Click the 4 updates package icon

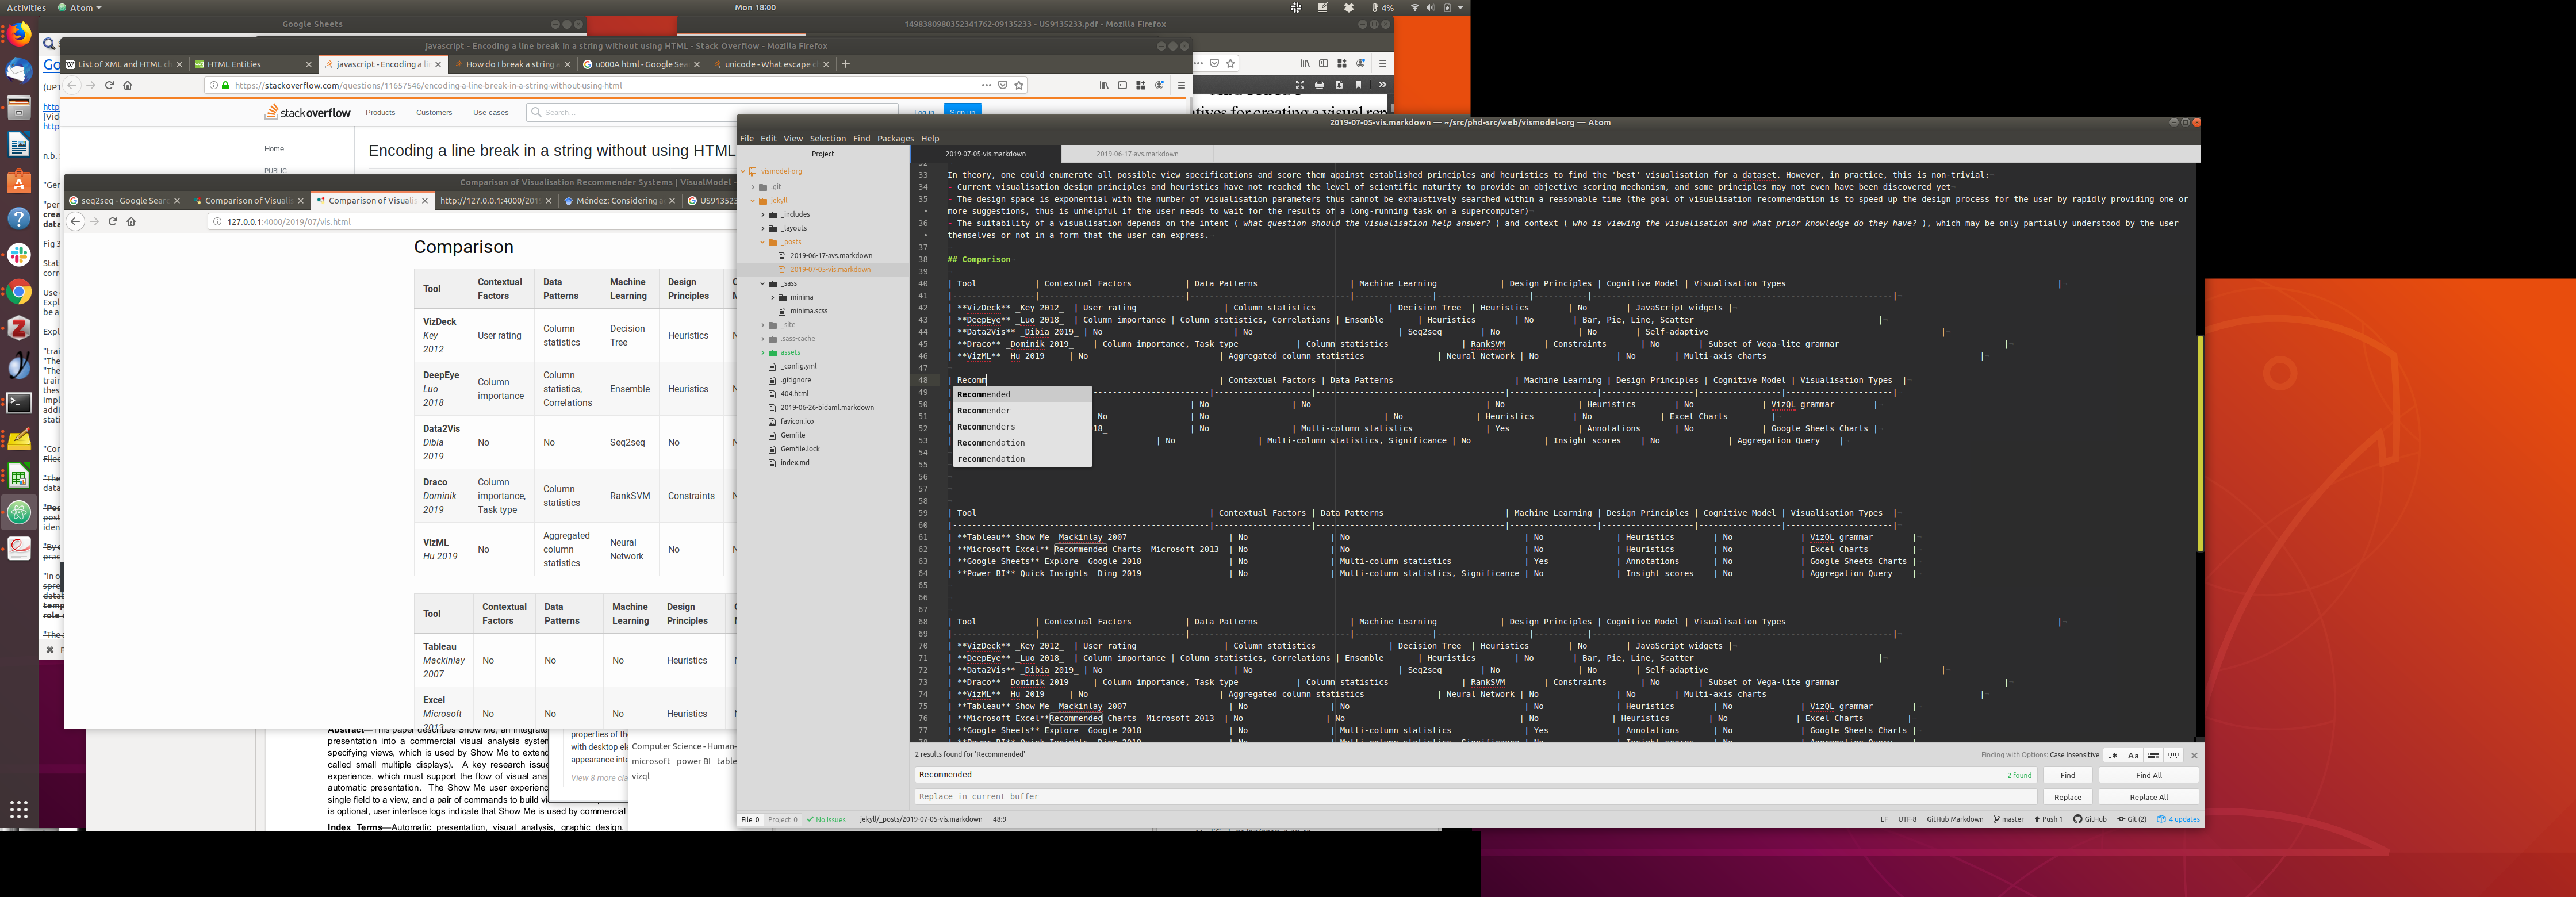click(x=2178, y=819)
